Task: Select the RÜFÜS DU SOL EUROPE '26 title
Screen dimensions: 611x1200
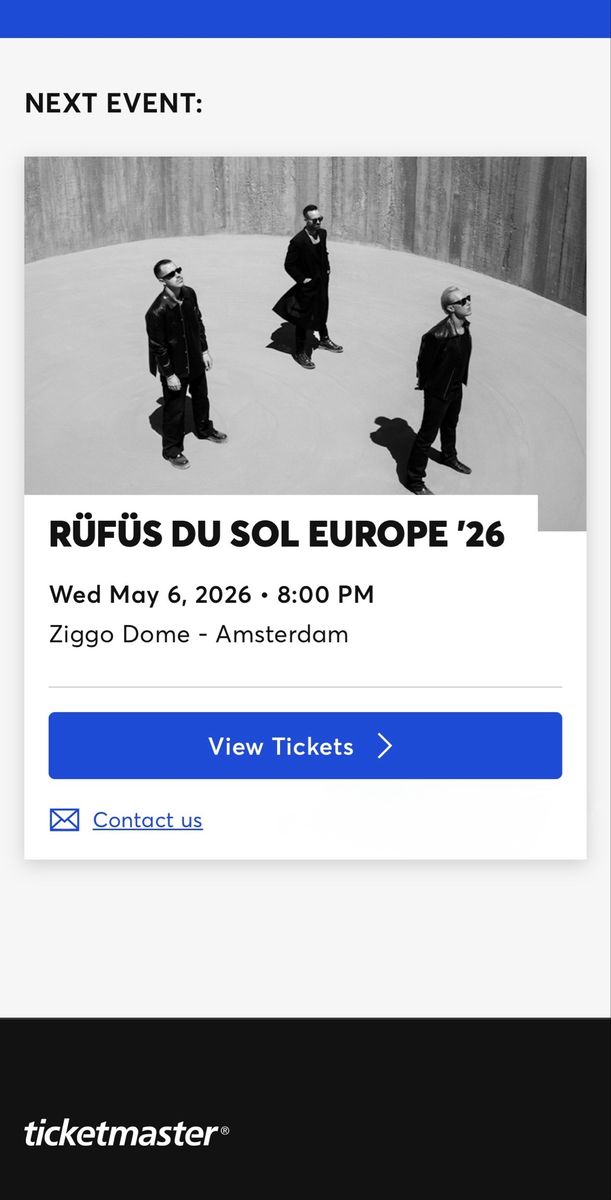Action: tap(277, 536)
